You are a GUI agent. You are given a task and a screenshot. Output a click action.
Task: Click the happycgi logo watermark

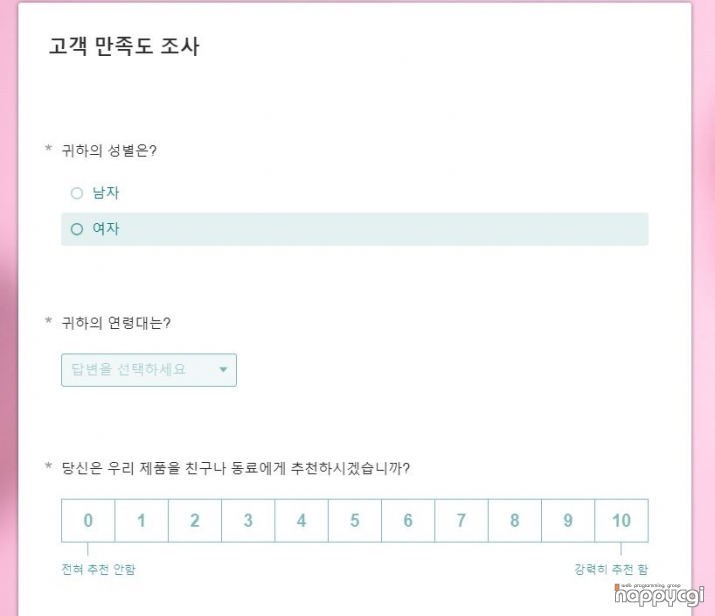[x=659, y=595]
